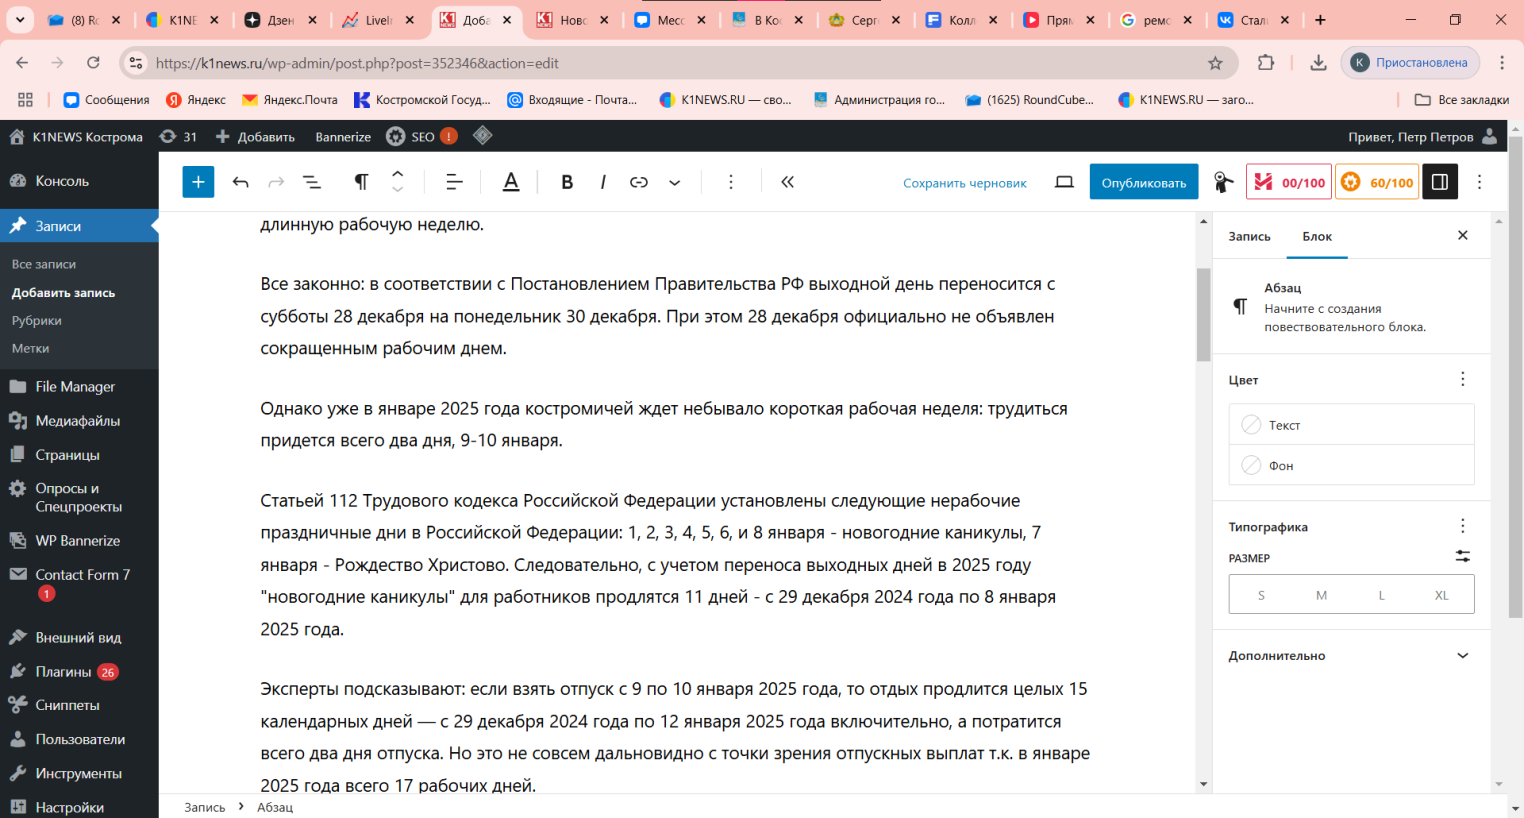Apply bold formatting with the B icon
Viewport: 1524px width, 818px height.
tap(567, 182)
